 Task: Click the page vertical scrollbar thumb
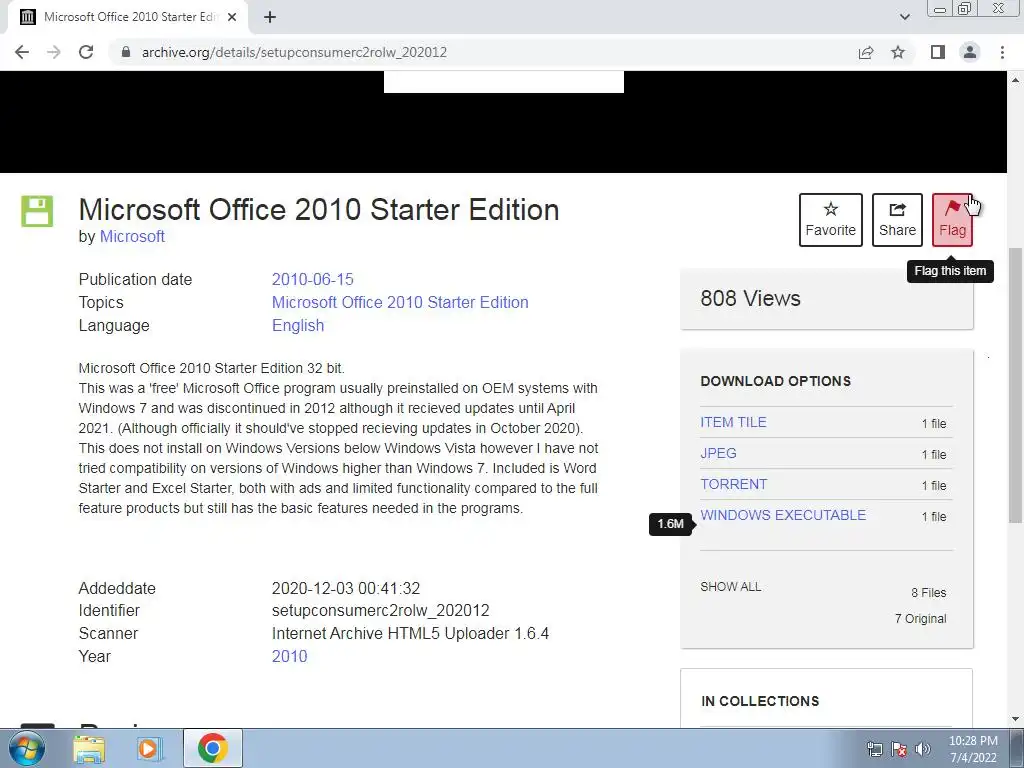(1016, 385)
